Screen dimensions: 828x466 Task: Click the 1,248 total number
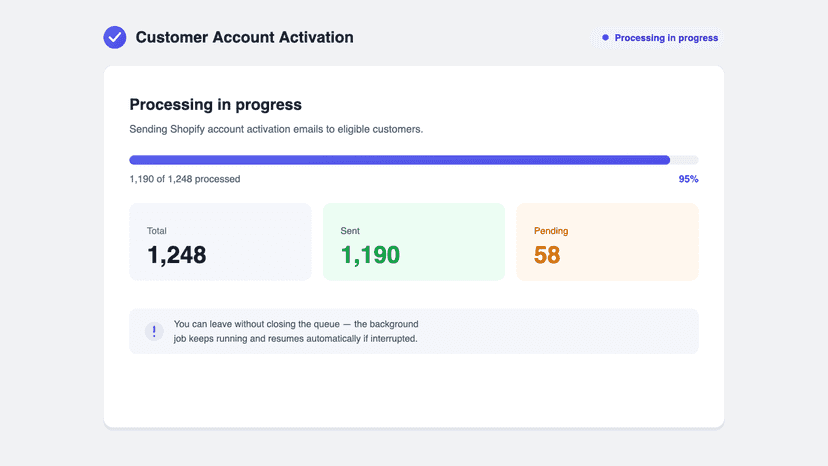(x=176, y=255)
